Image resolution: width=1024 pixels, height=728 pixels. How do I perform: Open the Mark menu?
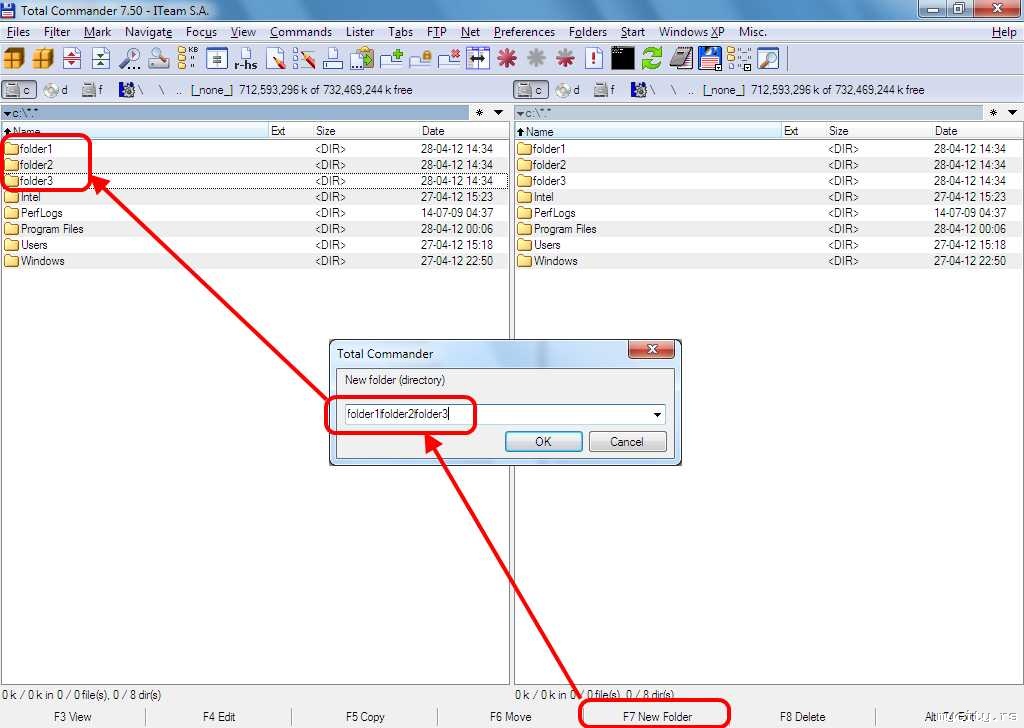pyautogui.click(x=97, y=32)
